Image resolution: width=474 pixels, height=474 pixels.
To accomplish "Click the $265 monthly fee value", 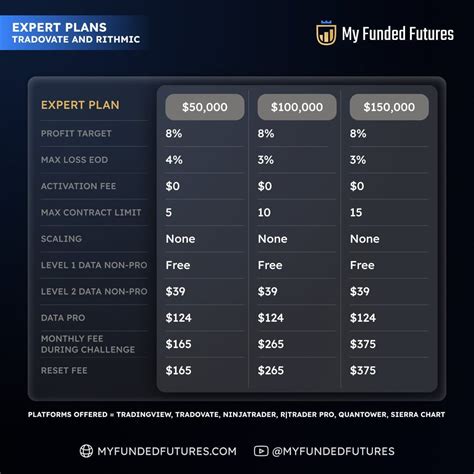I will click(x=271, y=344).
